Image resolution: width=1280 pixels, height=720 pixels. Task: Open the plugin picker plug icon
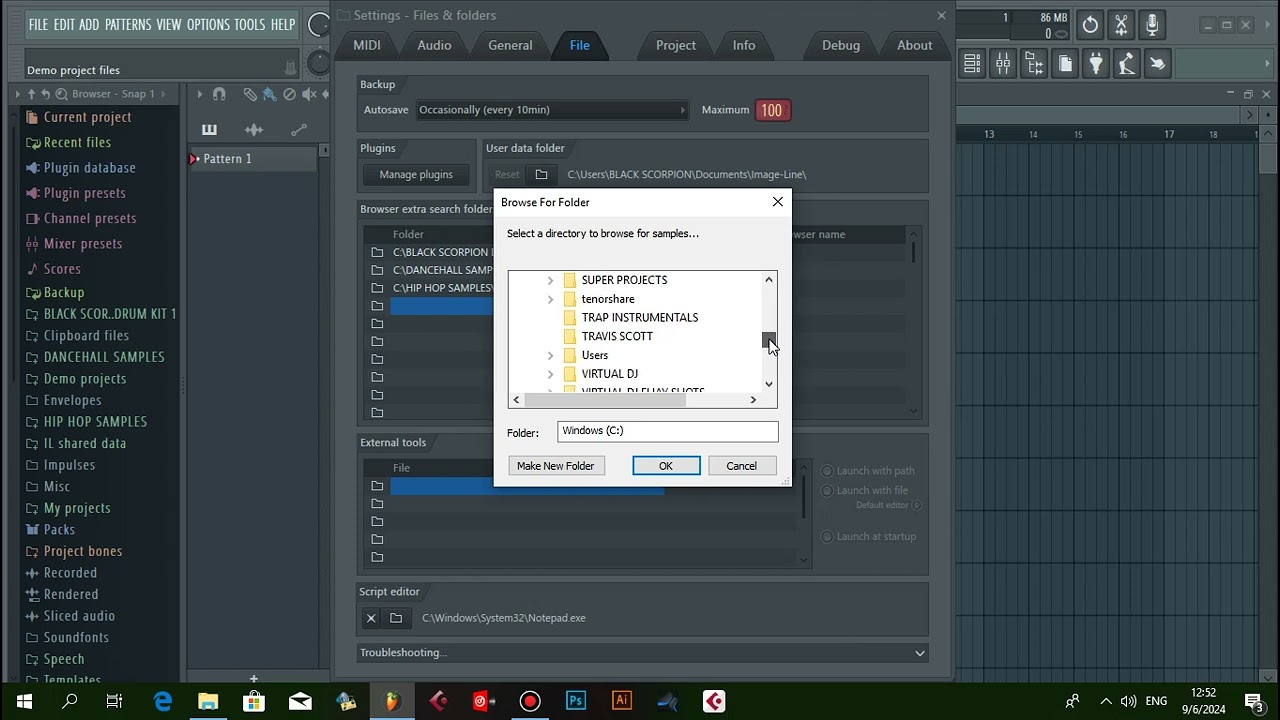pos(1096,64)
